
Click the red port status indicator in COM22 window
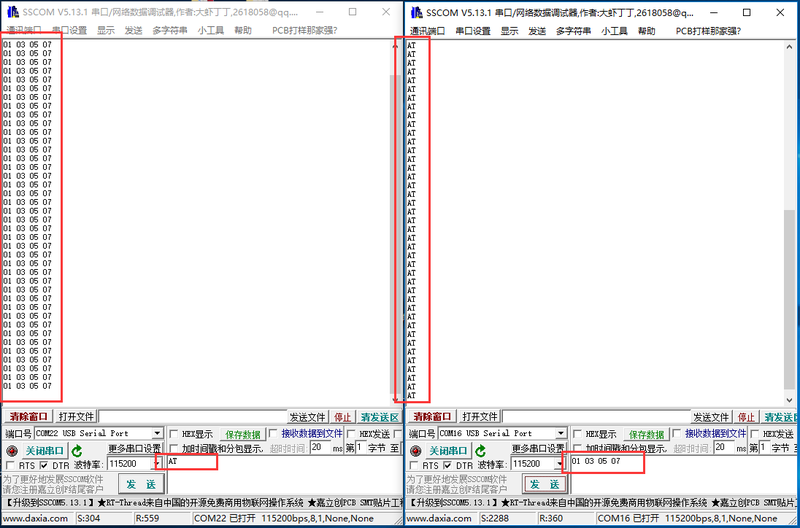(12, 451)
